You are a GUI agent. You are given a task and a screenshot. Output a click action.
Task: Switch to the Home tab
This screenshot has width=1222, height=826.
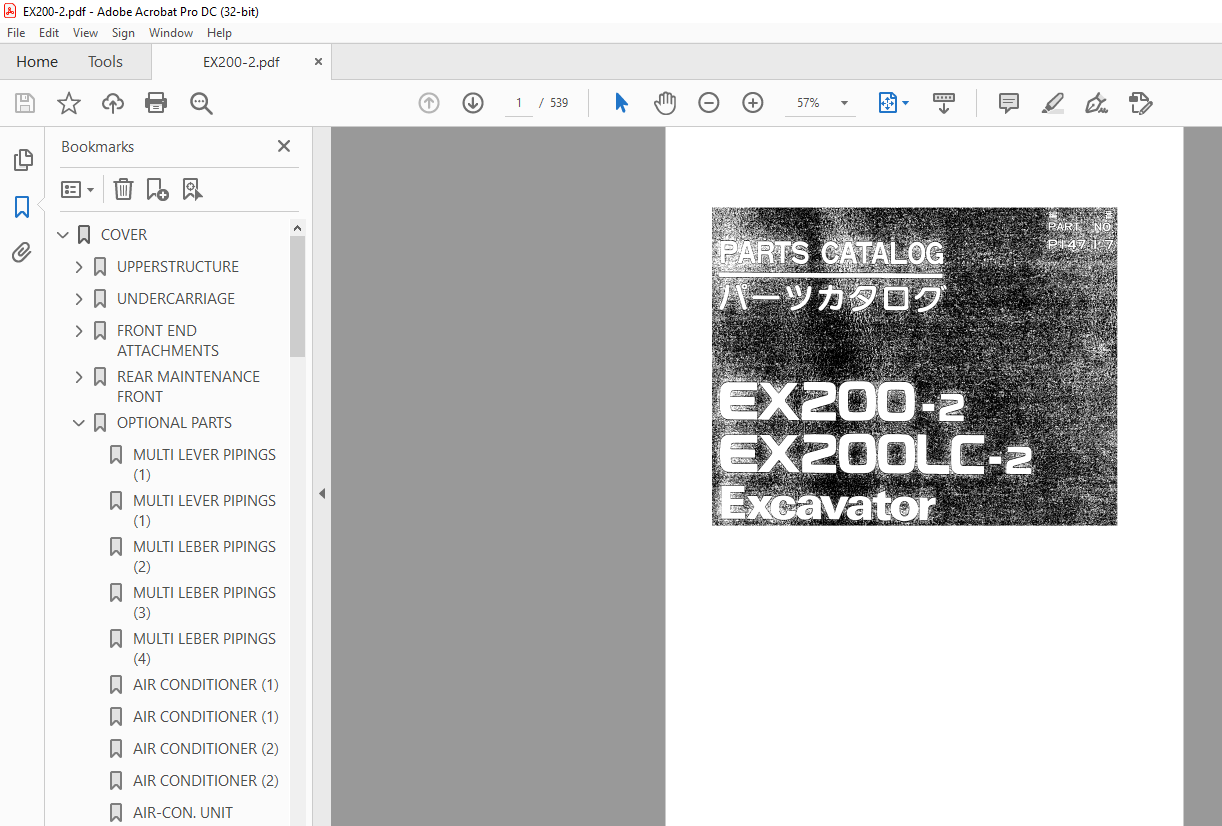click(x=37, y=62)
